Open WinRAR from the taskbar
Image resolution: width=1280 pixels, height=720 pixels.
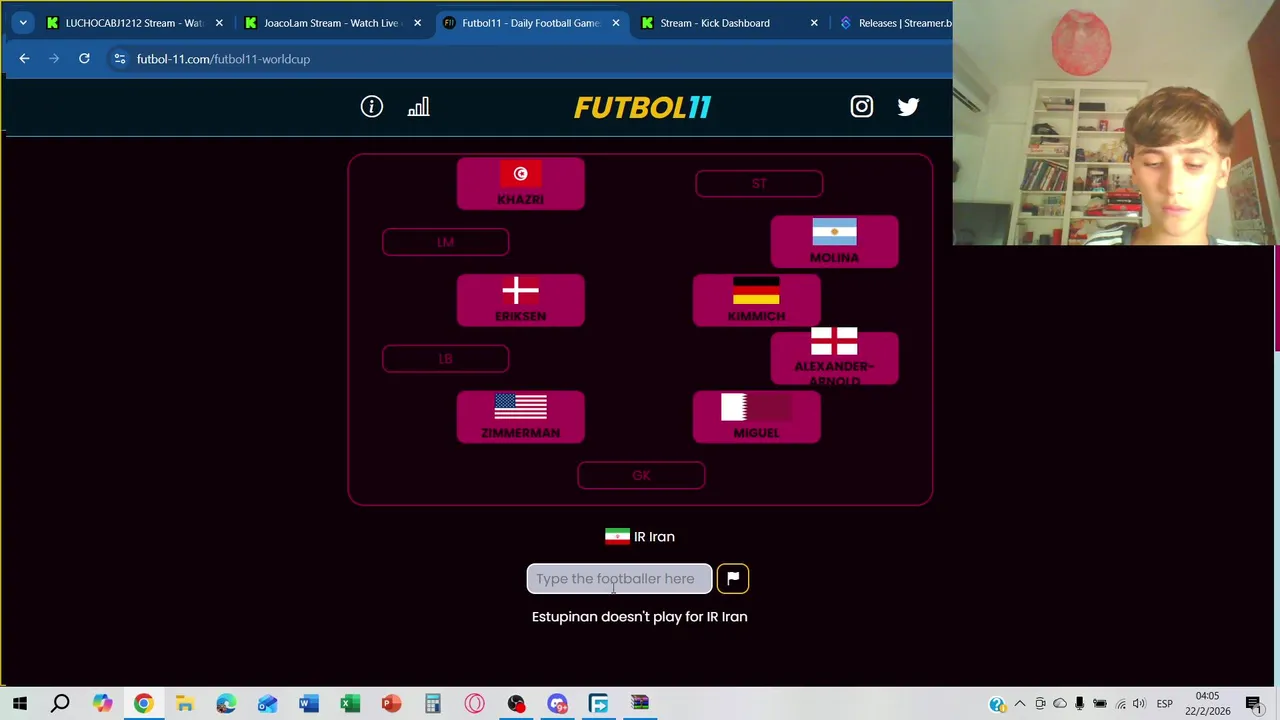(x=639, y=703)
